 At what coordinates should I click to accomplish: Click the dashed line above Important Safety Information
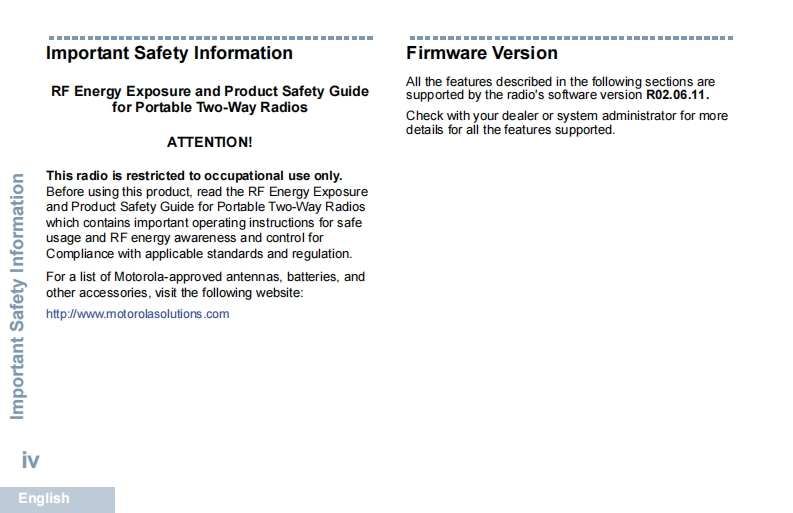pyautogui.click(x=210, y=37)
